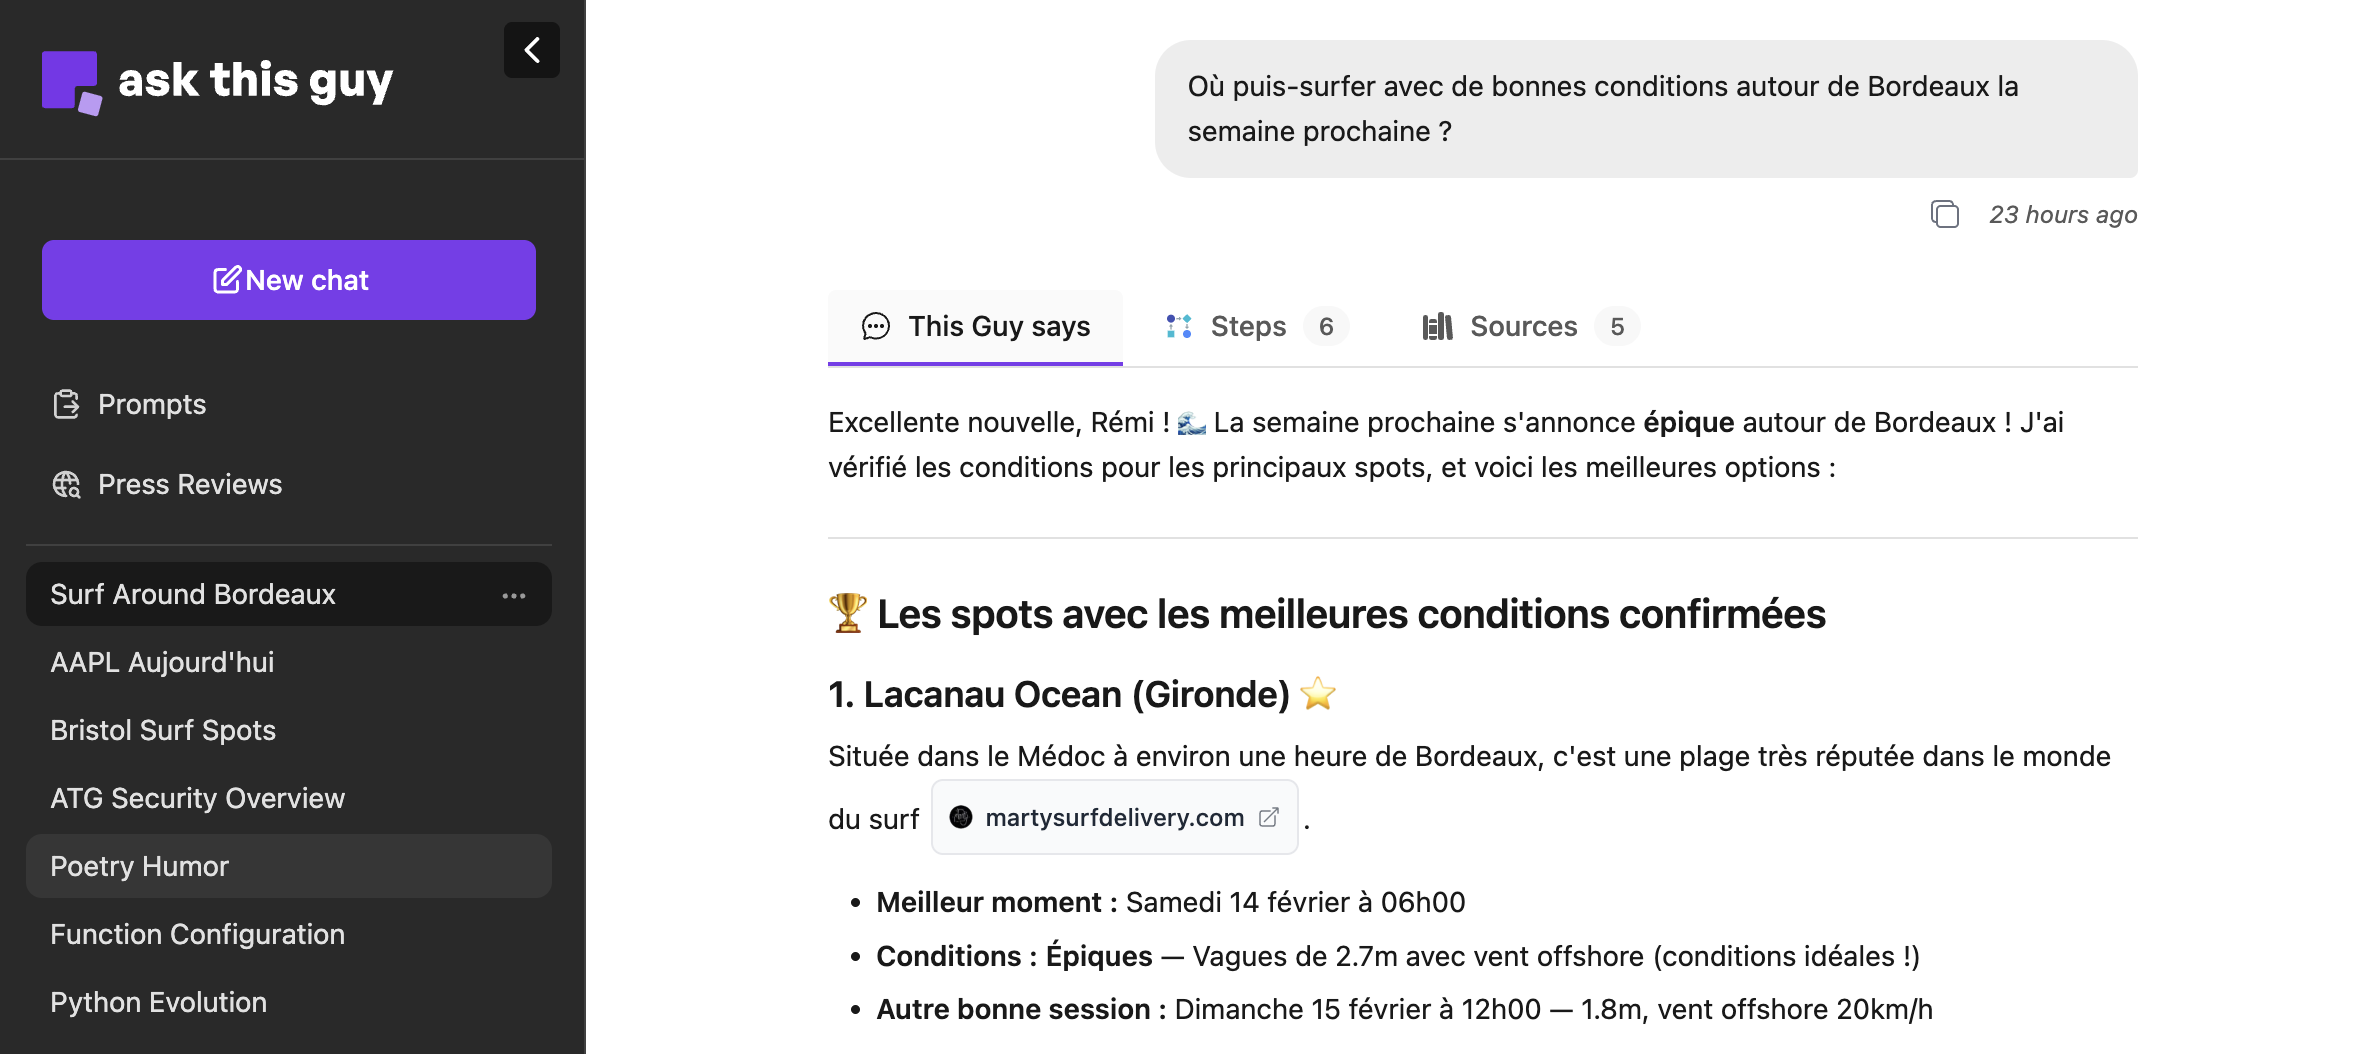
Task: Start a New chat
Action: pos(289,280)
